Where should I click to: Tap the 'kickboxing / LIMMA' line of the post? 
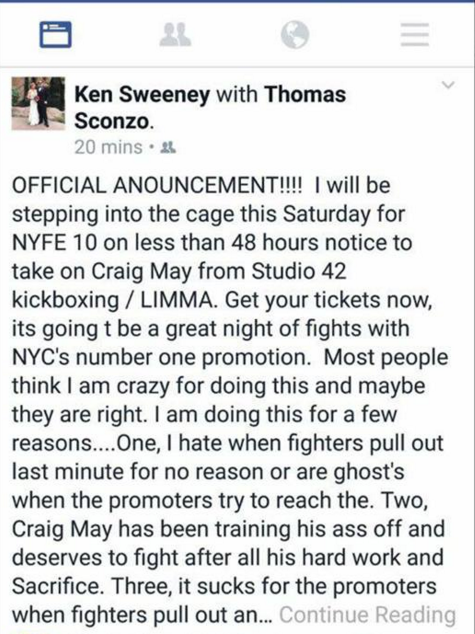222,300
